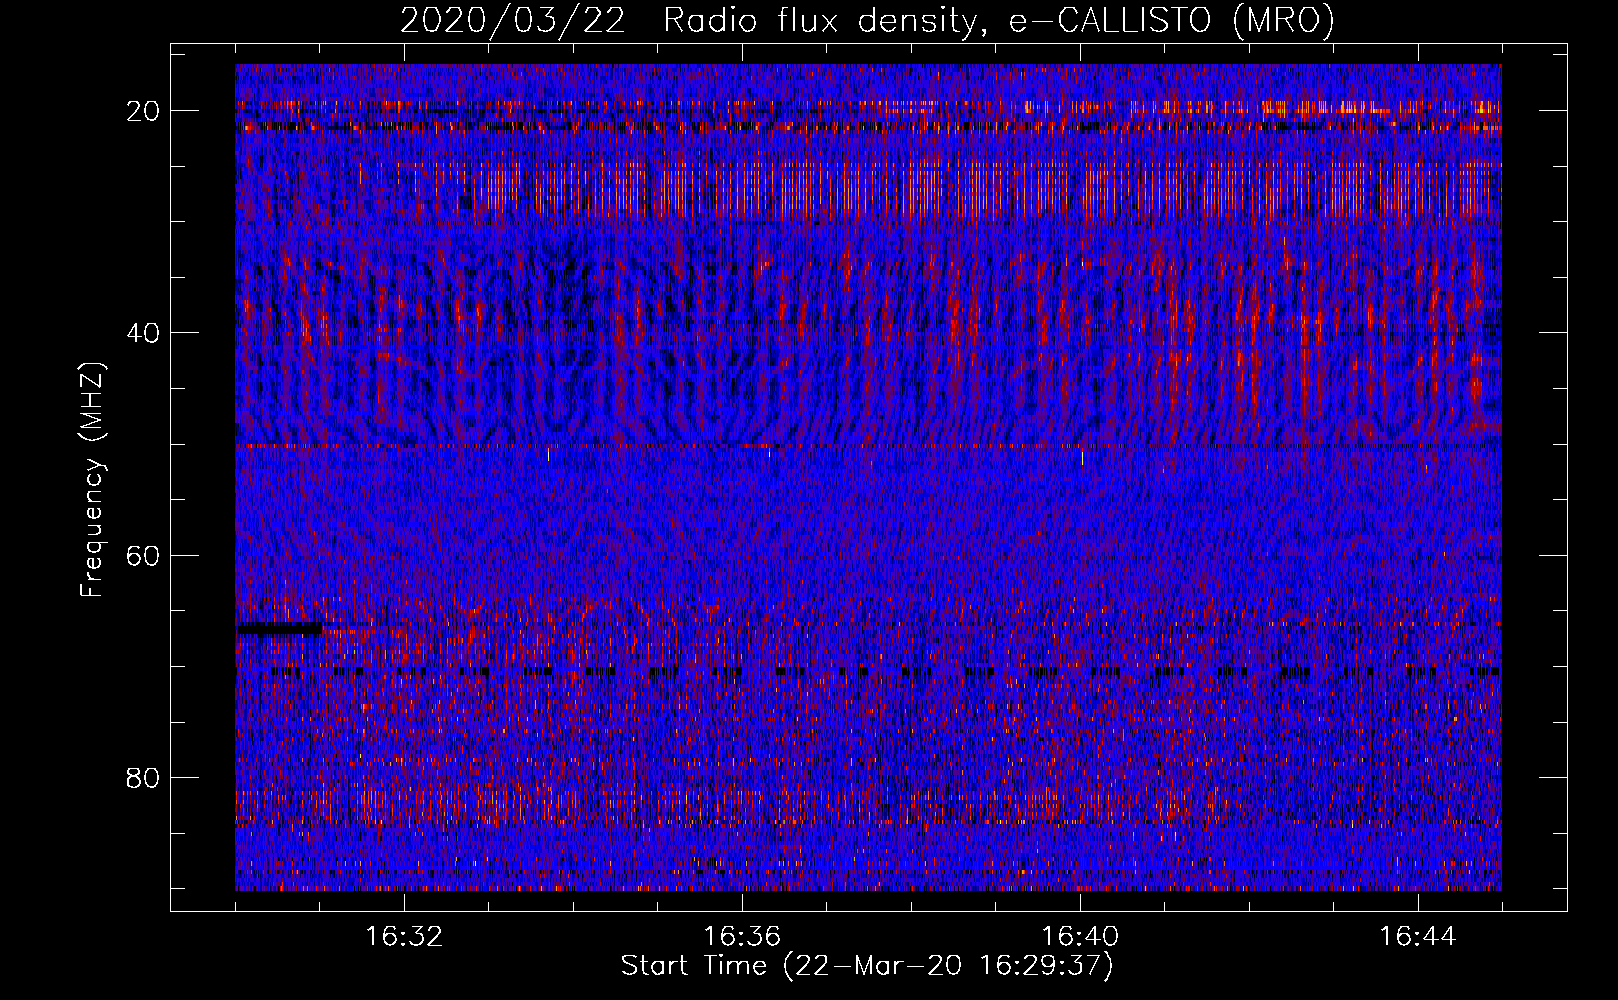Click the 'Start Time (22-Mar-20 16:29:37)' label
Viewport: 1618px width, 1000px height.
pos(867,966)
